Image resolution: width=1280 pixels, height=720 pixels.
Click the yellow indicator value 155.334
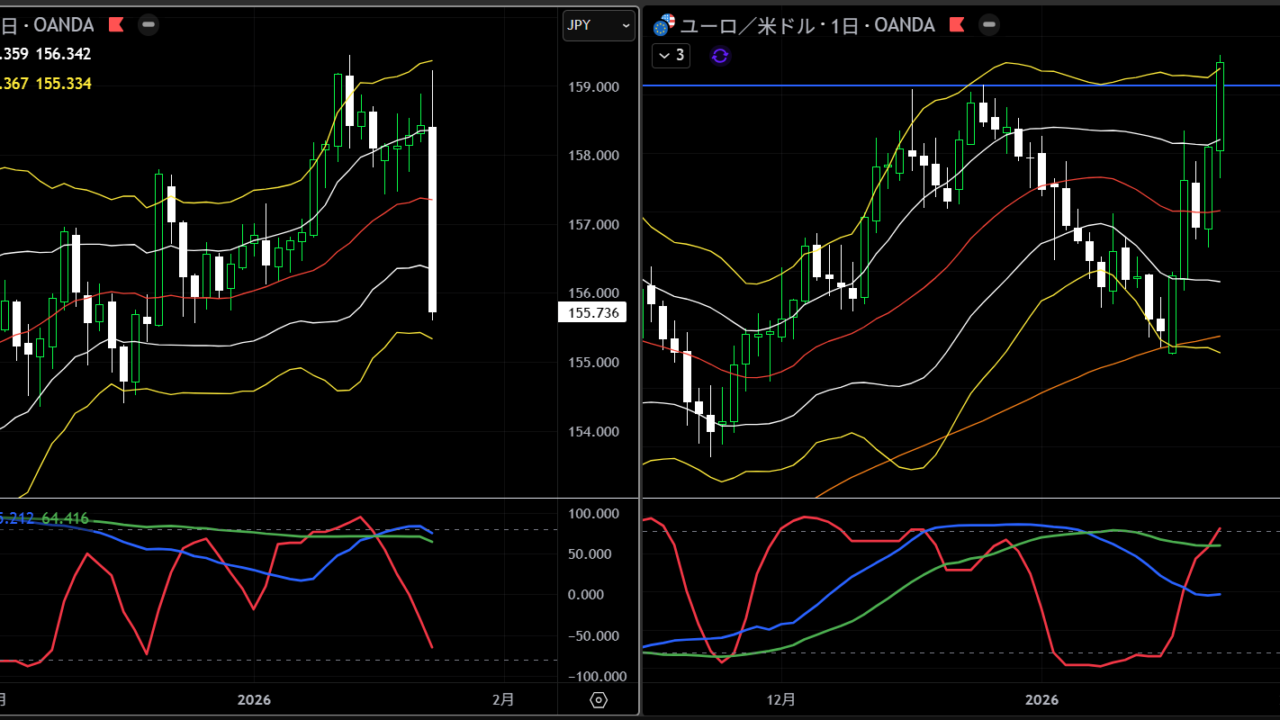tap(63, 84)
